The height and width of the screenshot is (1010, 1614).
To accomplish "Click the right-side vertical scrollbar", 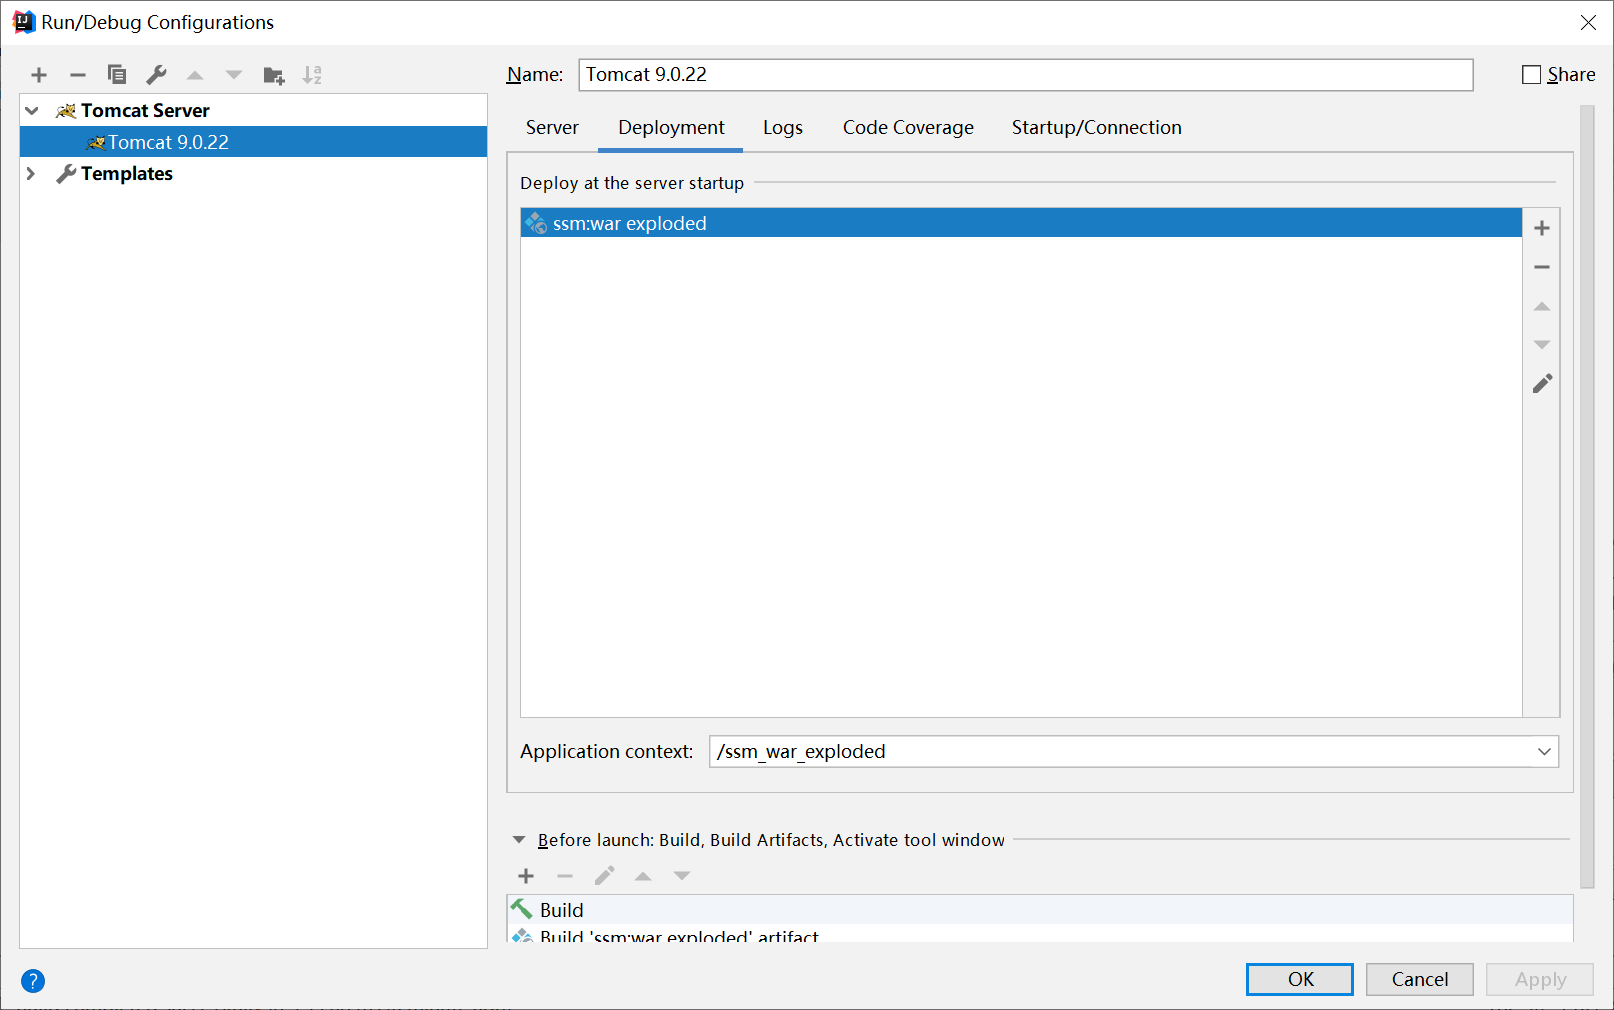I will [x=1587, y=496].
